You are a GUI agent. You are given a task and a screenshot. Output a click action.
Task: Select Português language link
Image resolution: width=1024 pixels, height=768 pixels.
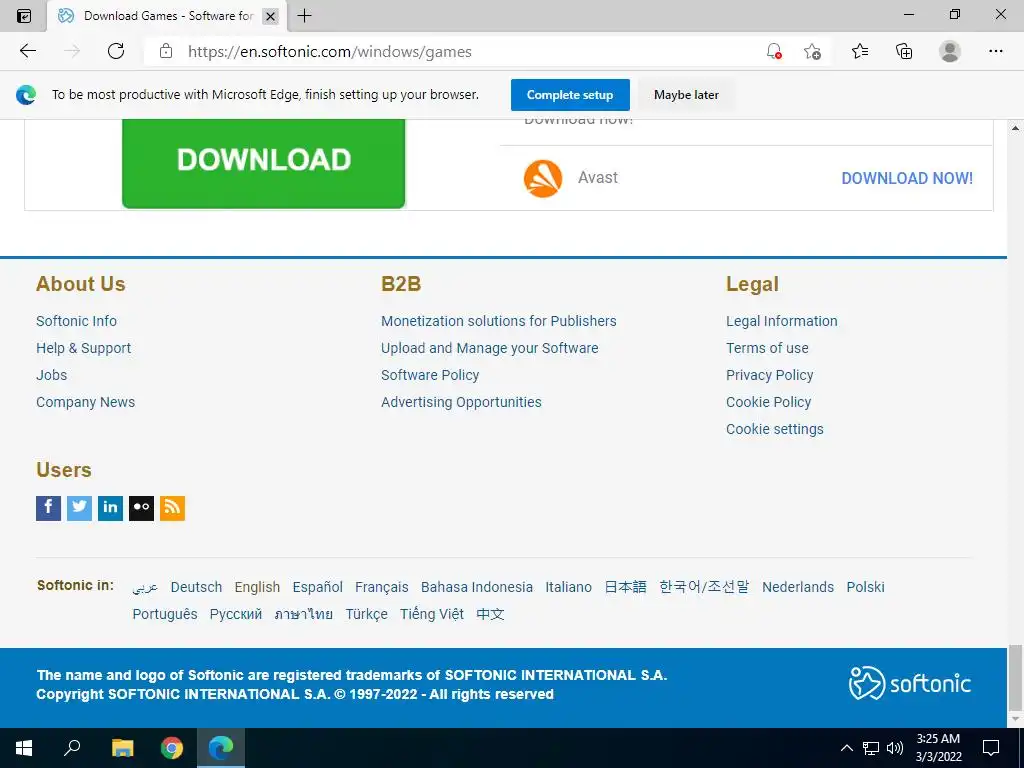tap(165, 614)
